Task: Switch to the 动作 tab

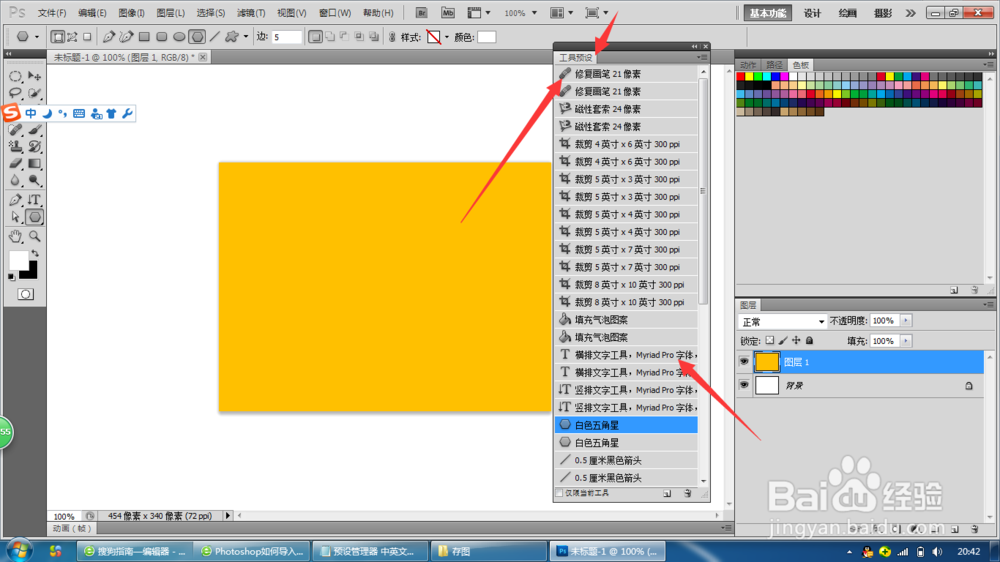Action: pos(748,65)
